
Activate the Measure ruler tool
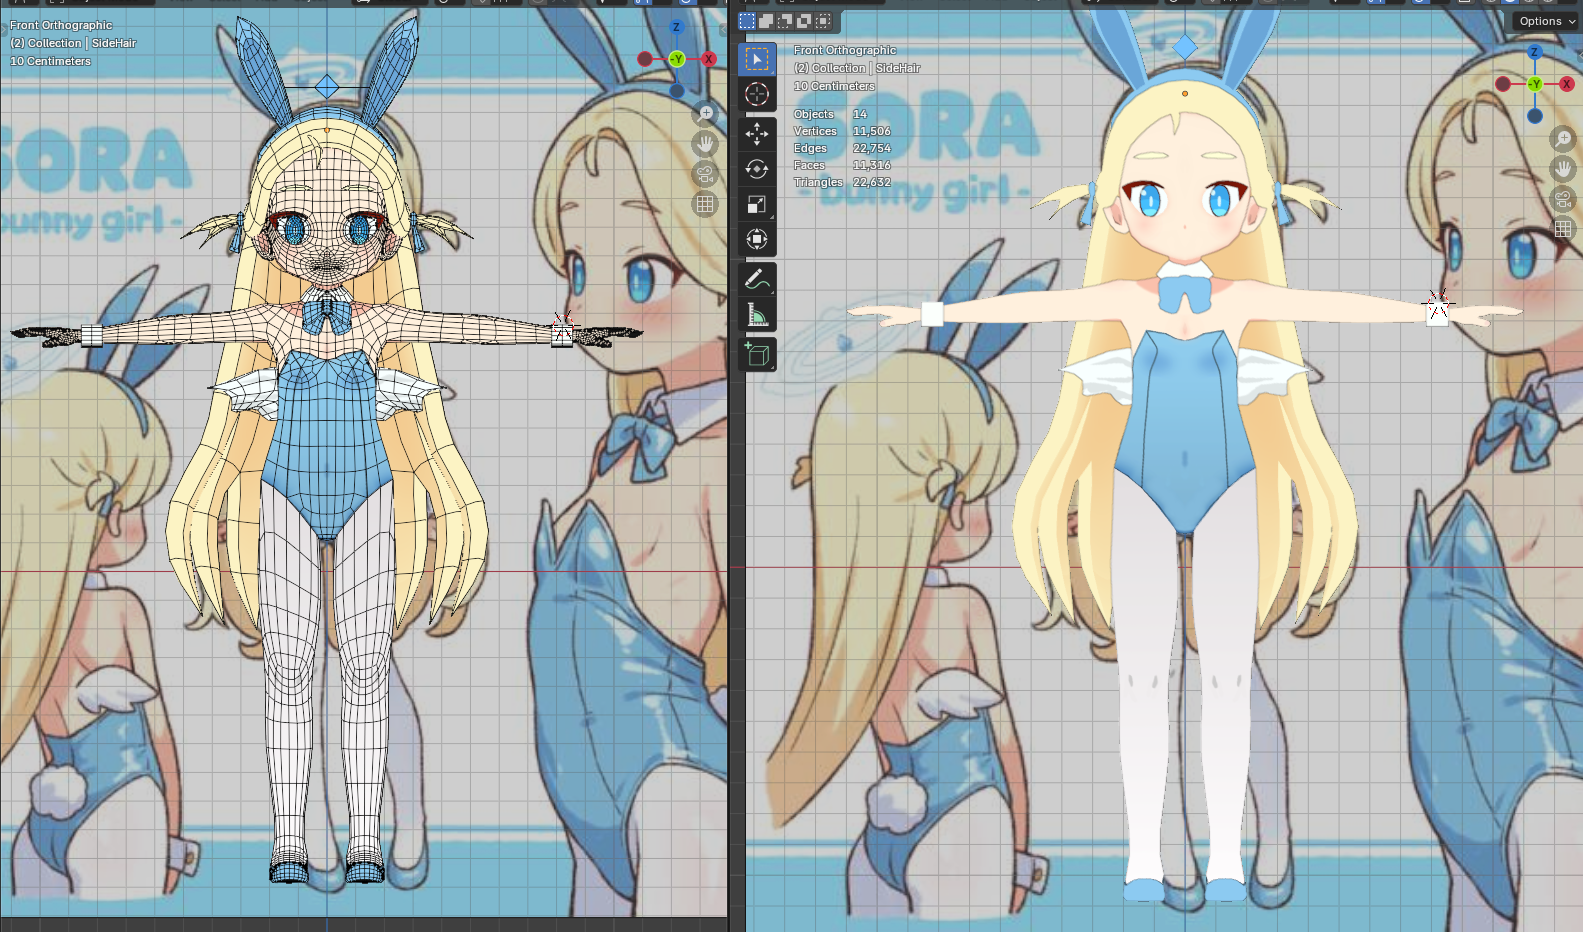point(757,315)
